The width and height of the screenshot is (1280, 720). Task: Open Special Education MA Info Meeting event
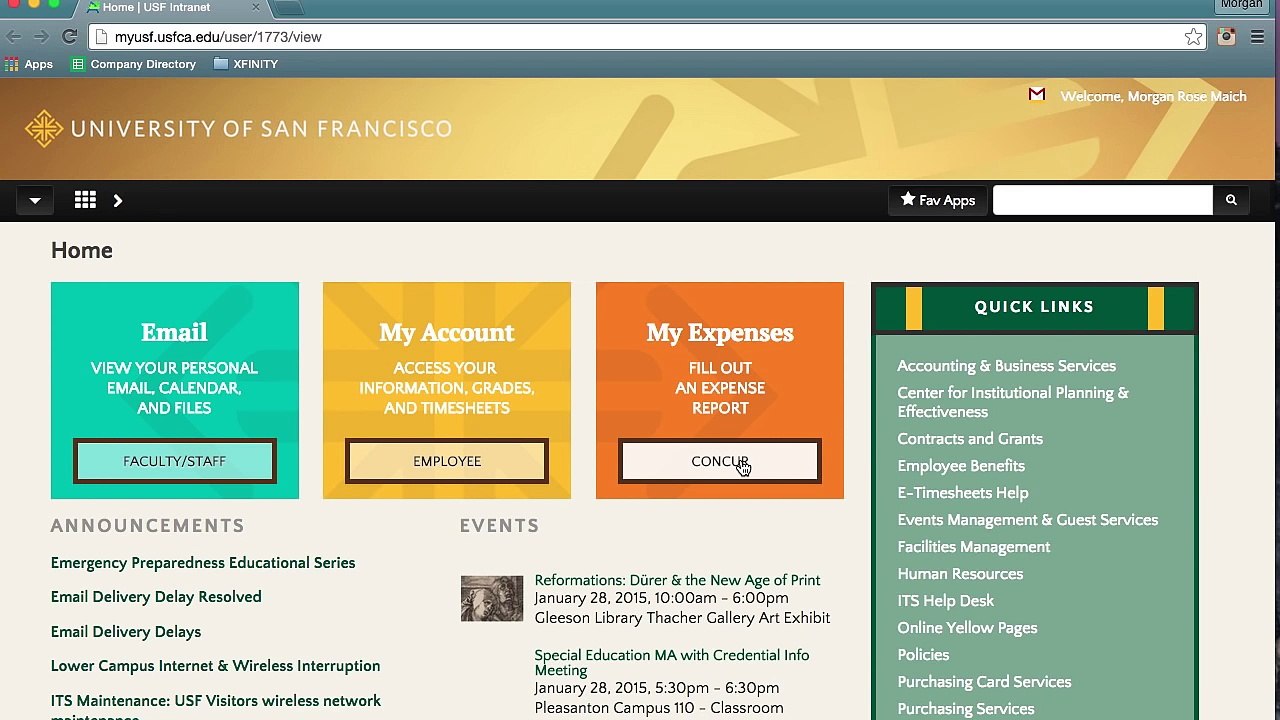672,662
